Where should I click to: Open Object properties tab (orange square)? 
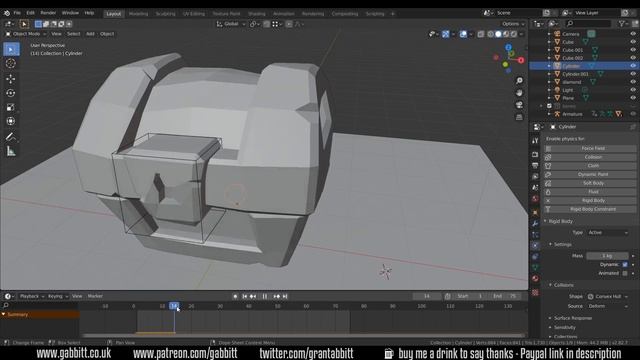coord(535,213)
